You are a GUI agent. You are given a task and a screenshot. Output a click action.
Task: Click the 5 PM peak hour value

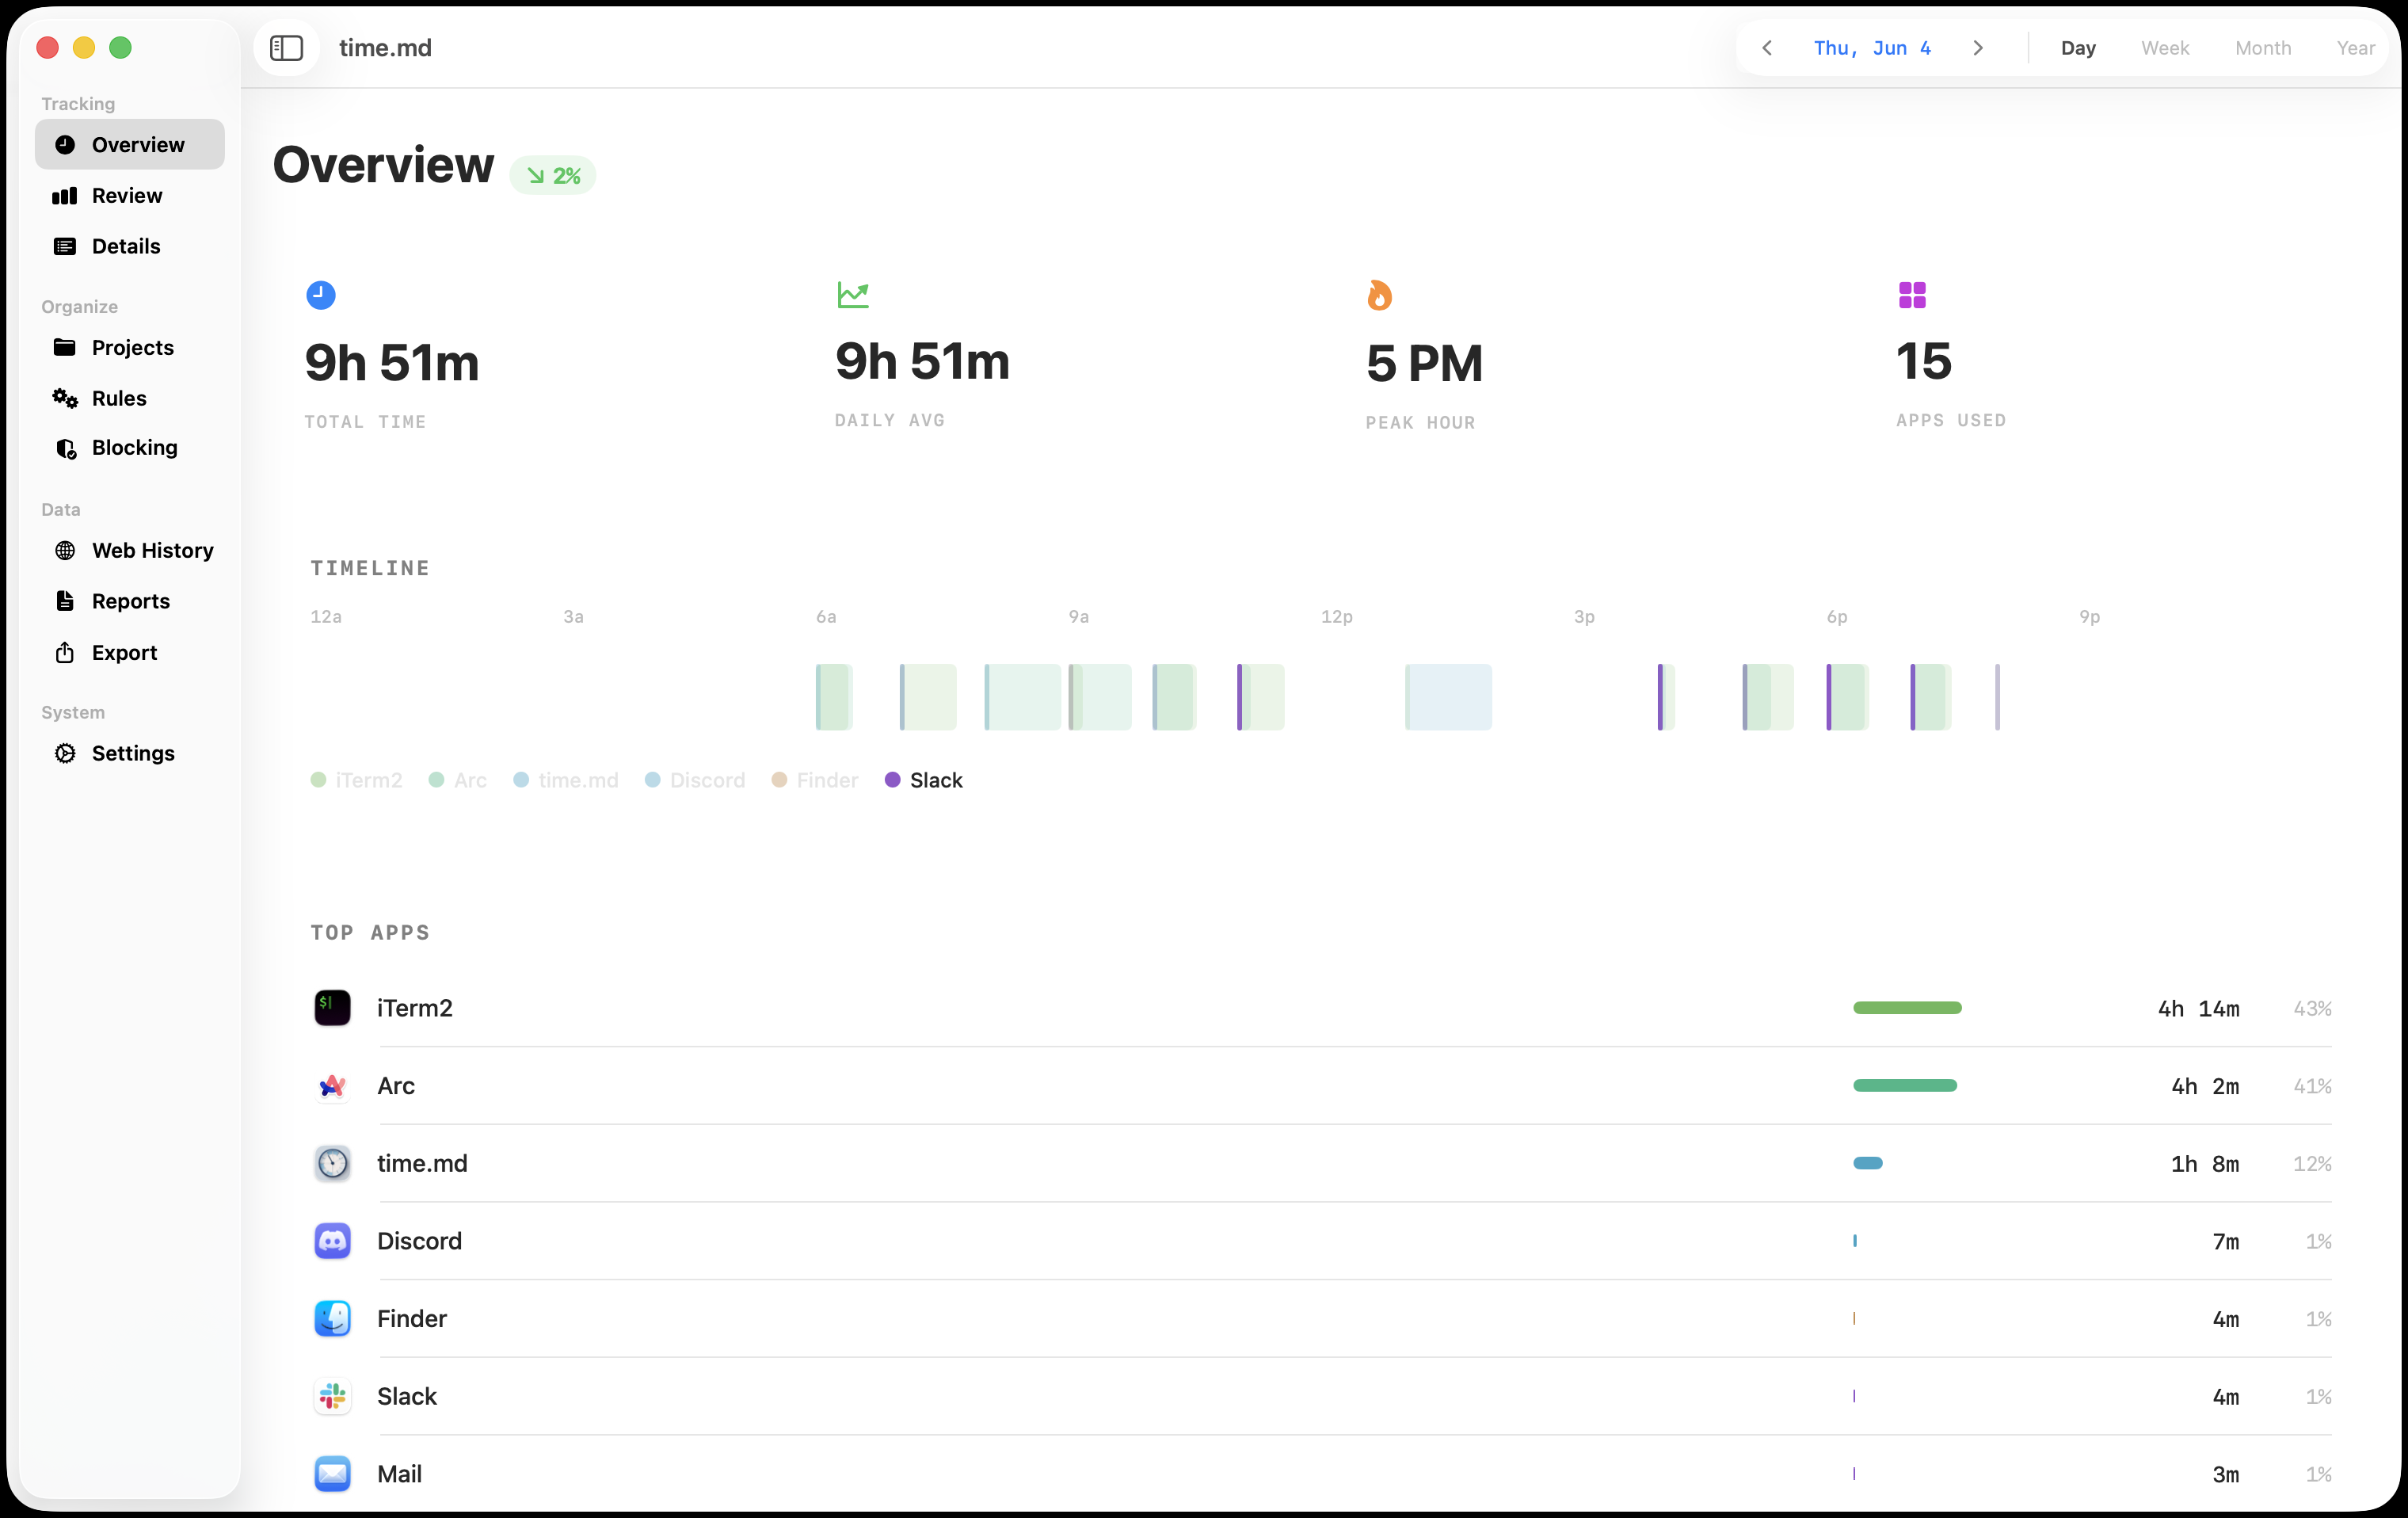point(1424,363)
